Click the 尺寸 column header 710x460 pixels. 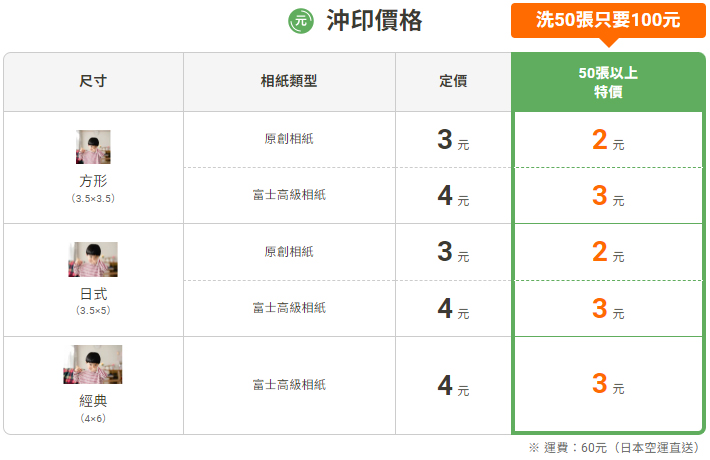tap(93, 81)
